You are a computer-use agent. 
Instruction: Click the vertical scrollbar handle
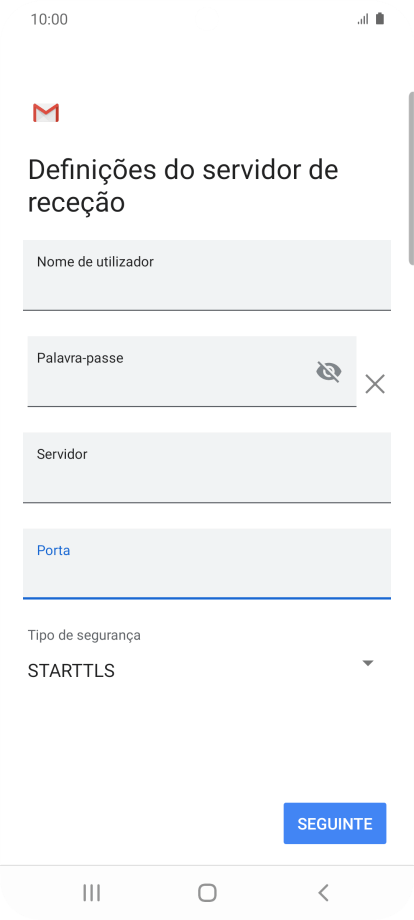tap(411, 178)
